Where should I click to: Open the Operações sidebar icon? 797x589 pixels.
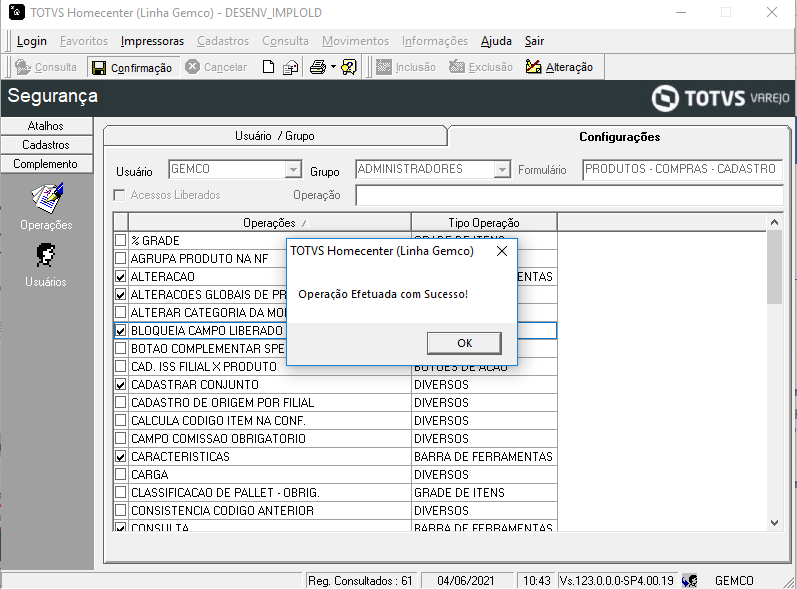click(x=47, y=198)
